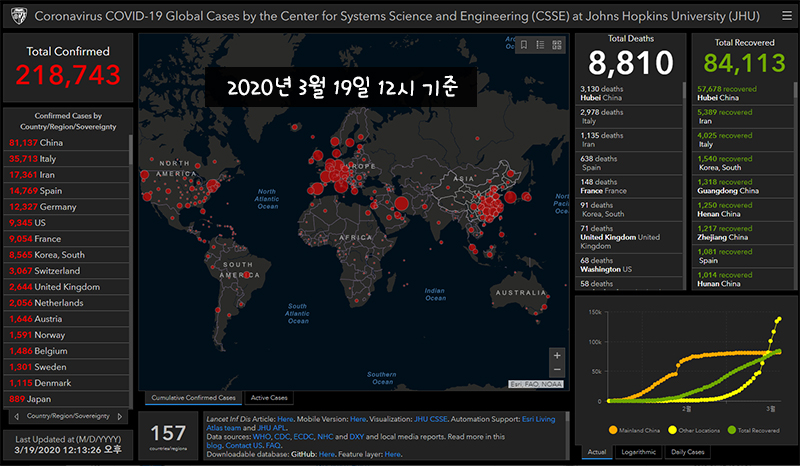Open the GitHub Here link

(327, 454)
